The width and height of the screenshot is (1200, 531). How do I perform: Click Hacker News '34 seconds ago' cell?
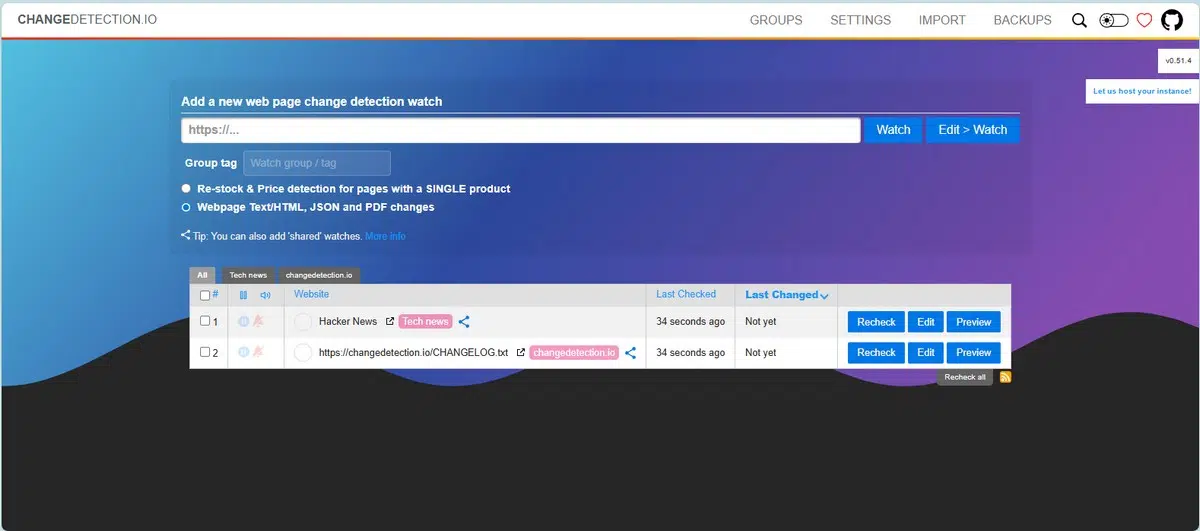click(x=690, y=321)
